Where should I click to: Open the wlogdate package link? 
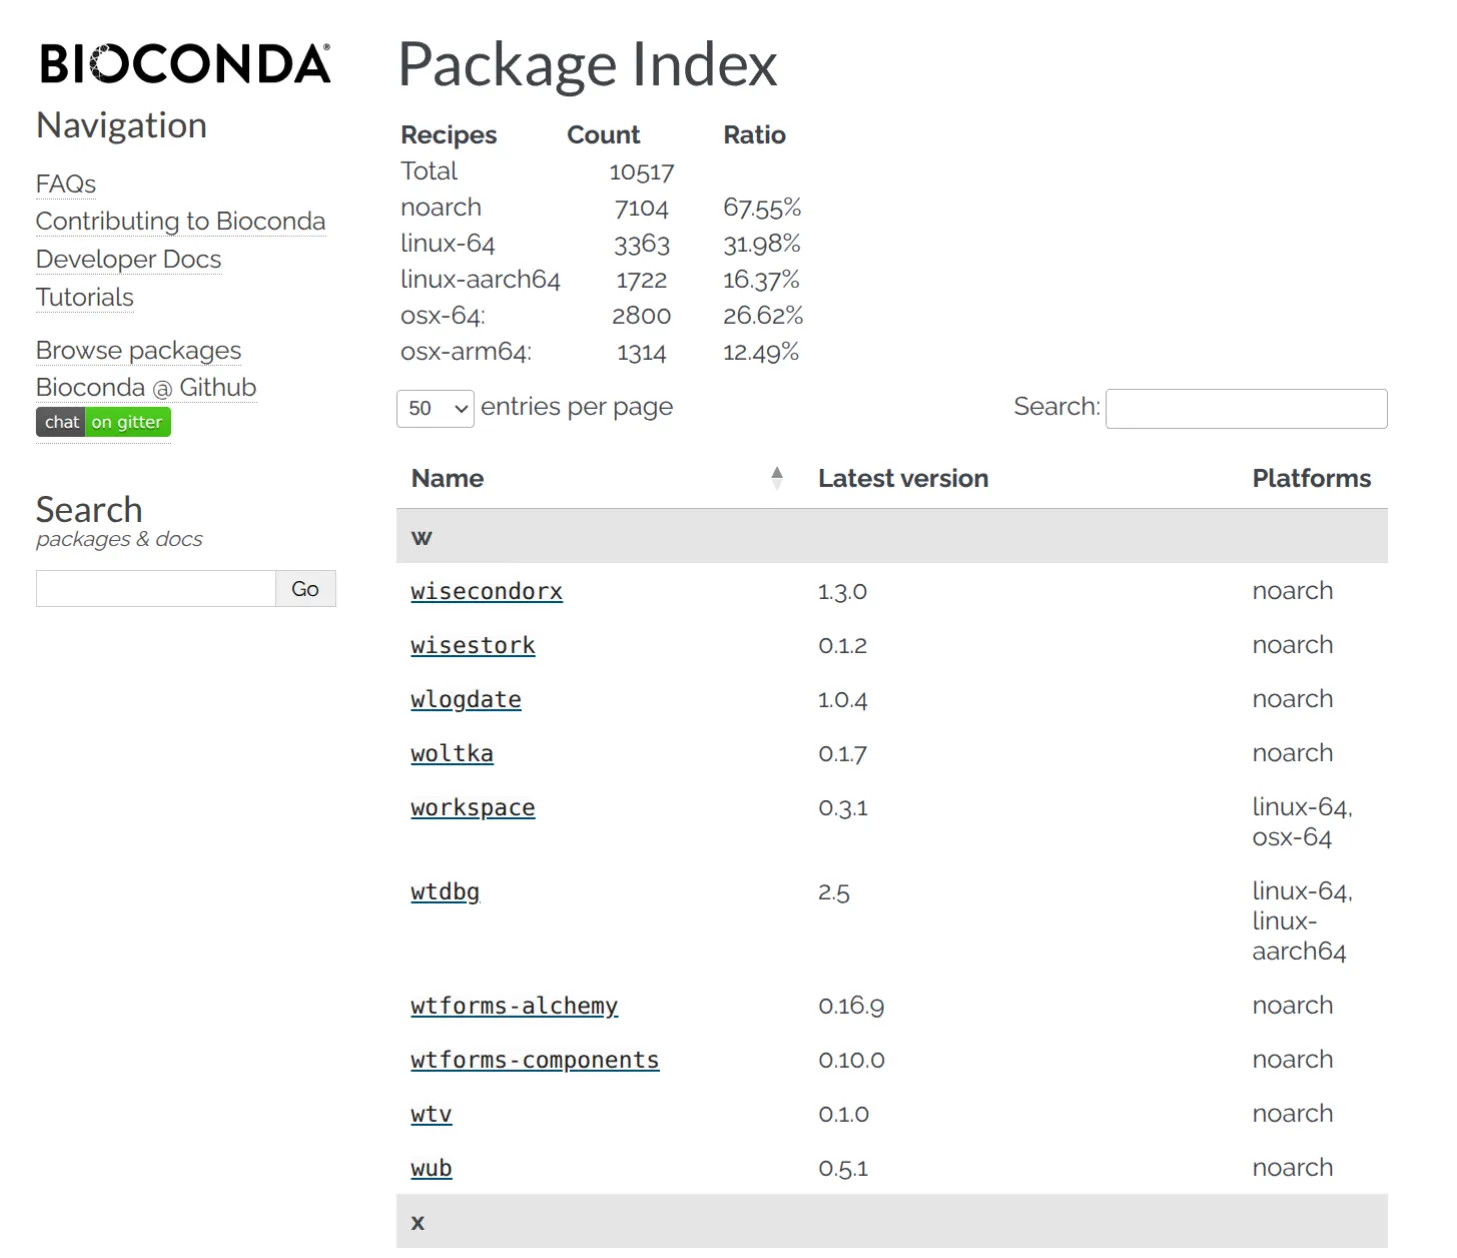pos(466,699)
